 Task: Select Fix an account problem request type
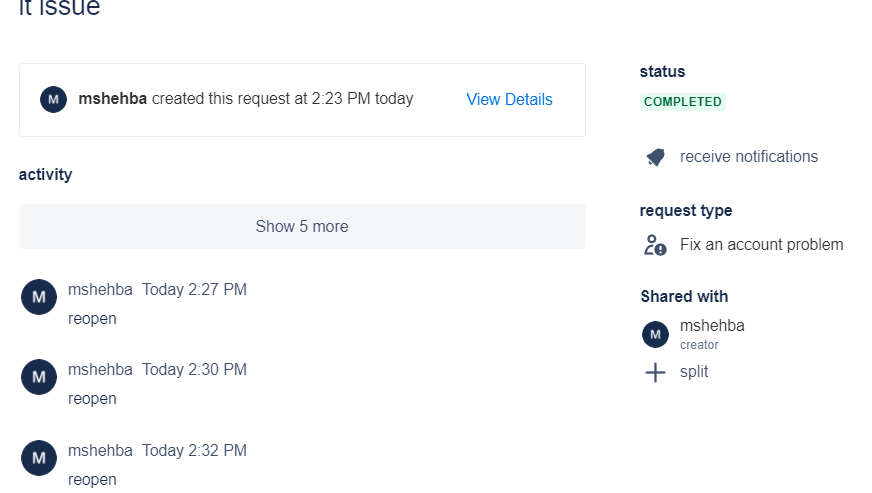[761, 244]
